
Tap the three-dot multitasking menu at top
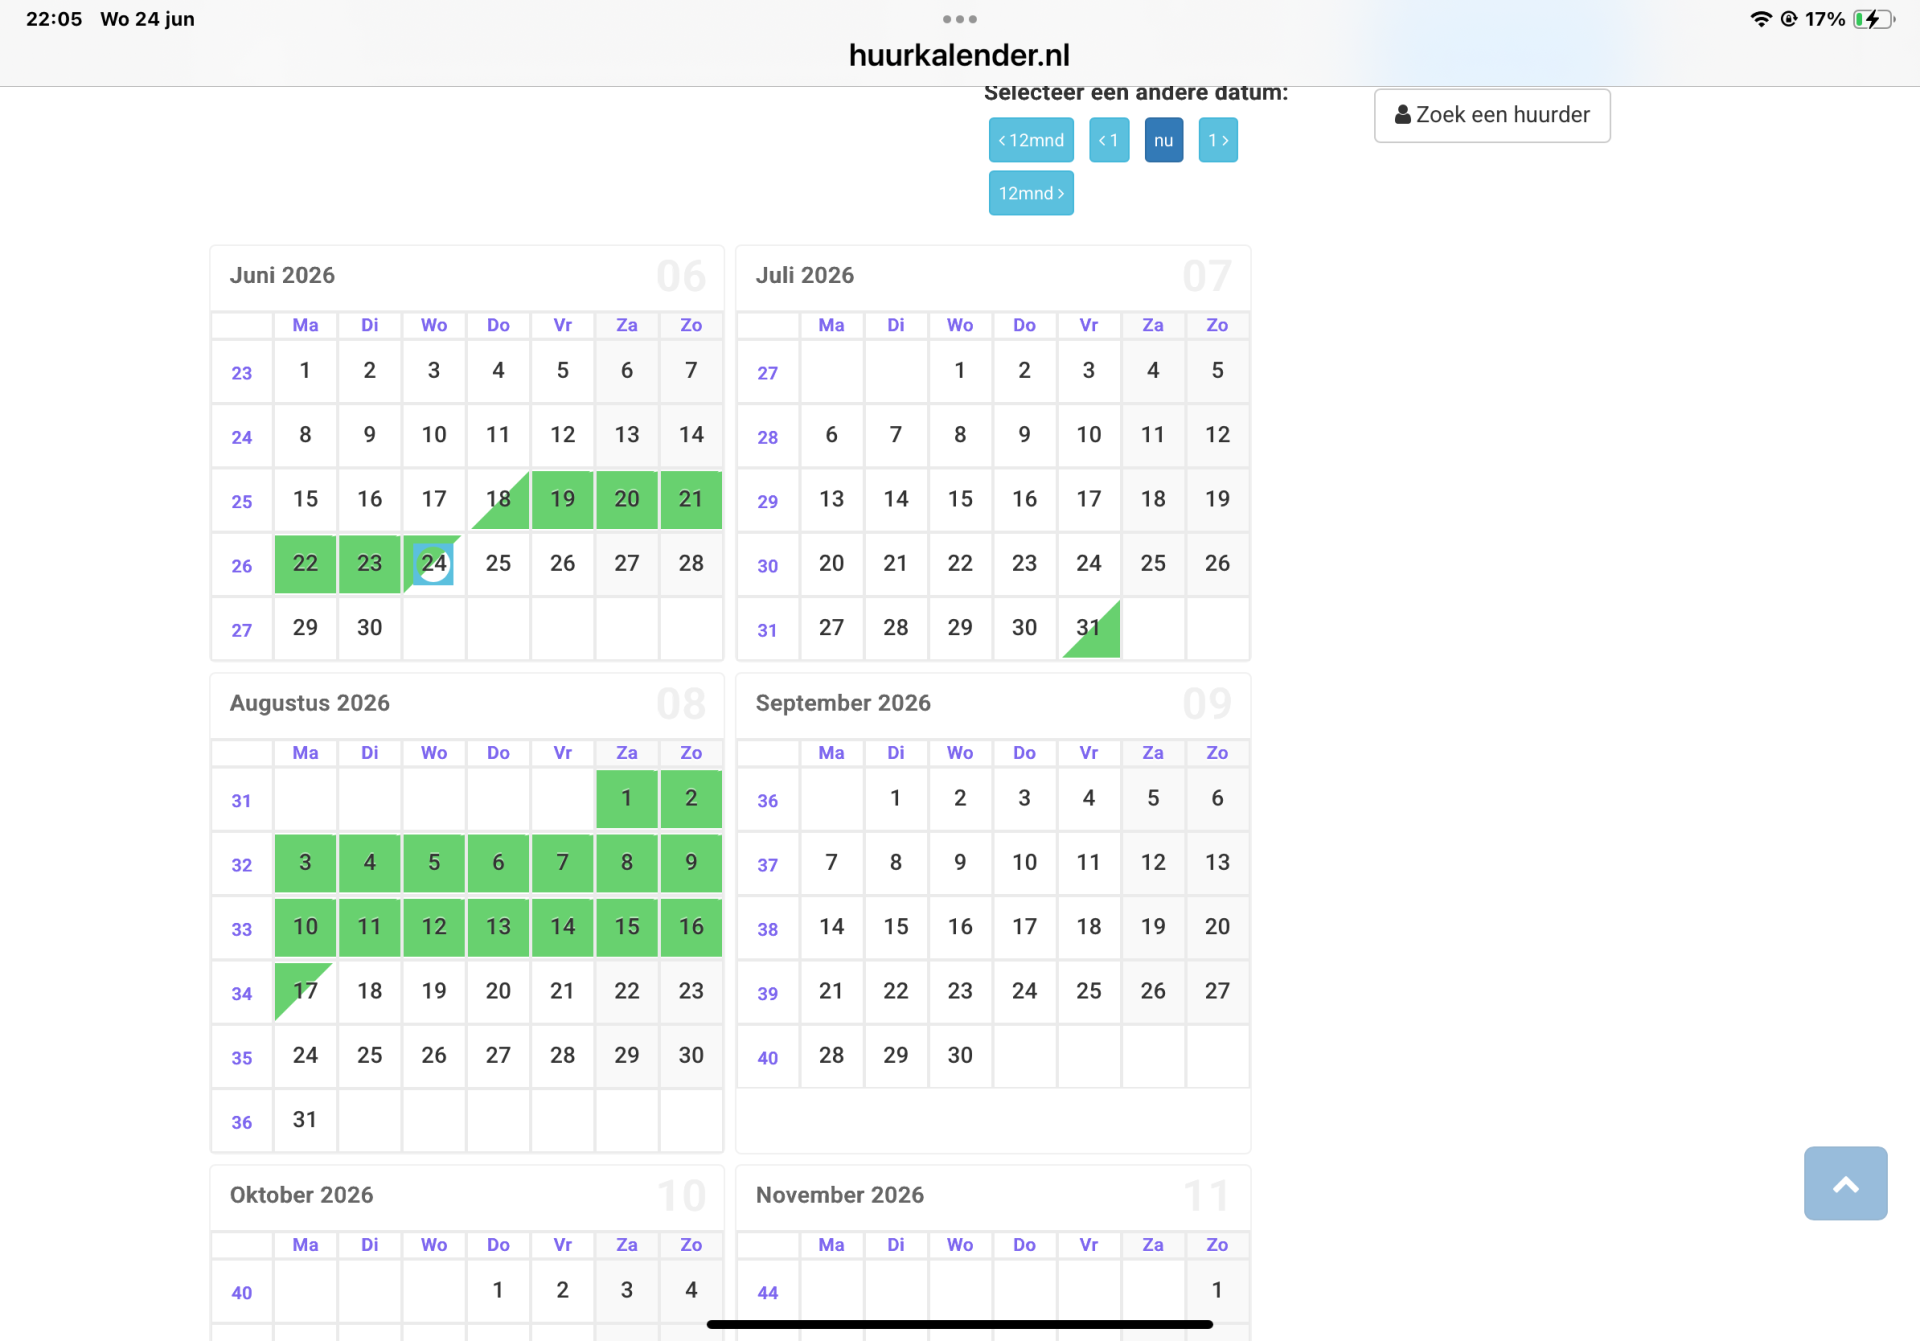tap(960, 19)
